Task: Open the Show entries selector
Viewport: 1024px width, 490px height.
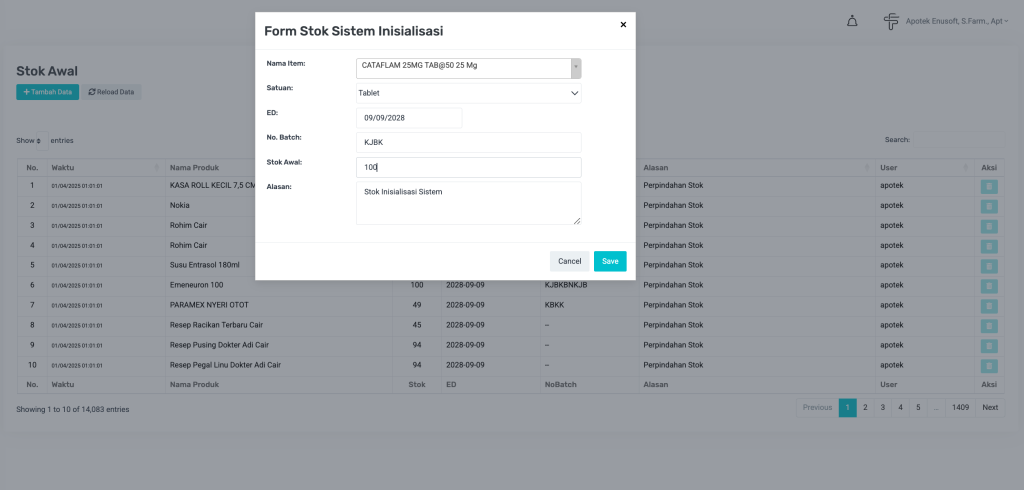Action: pos(30,140)
